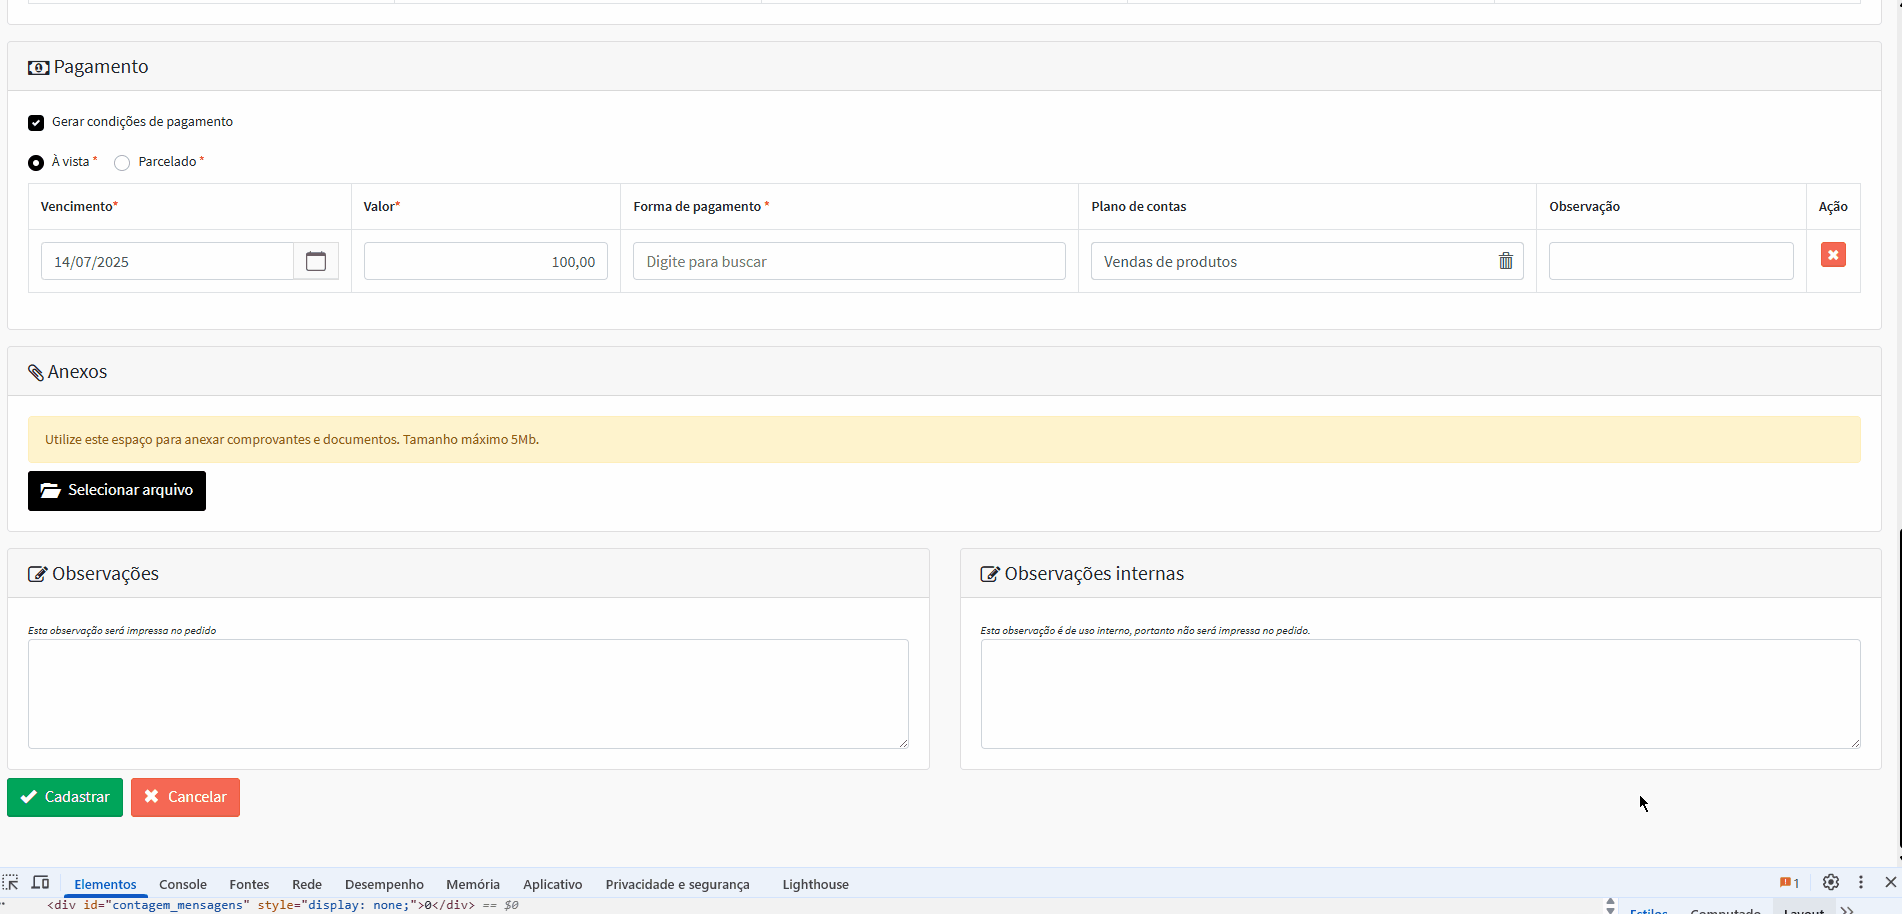Focus the Observações internas text area
1902x914 pixels.
coord(1419,693)
